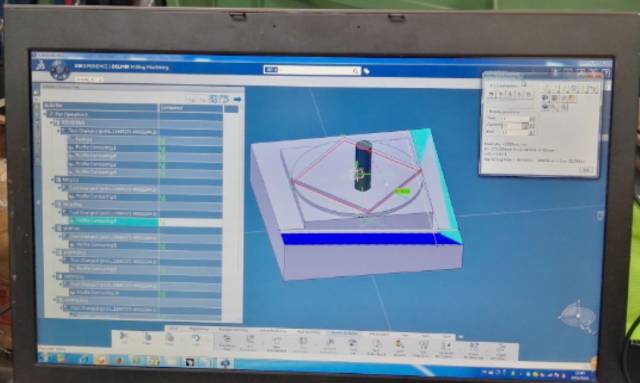Click the green label on the part surface
Viewport: 640px width, 383px height.
click(402, 191)
